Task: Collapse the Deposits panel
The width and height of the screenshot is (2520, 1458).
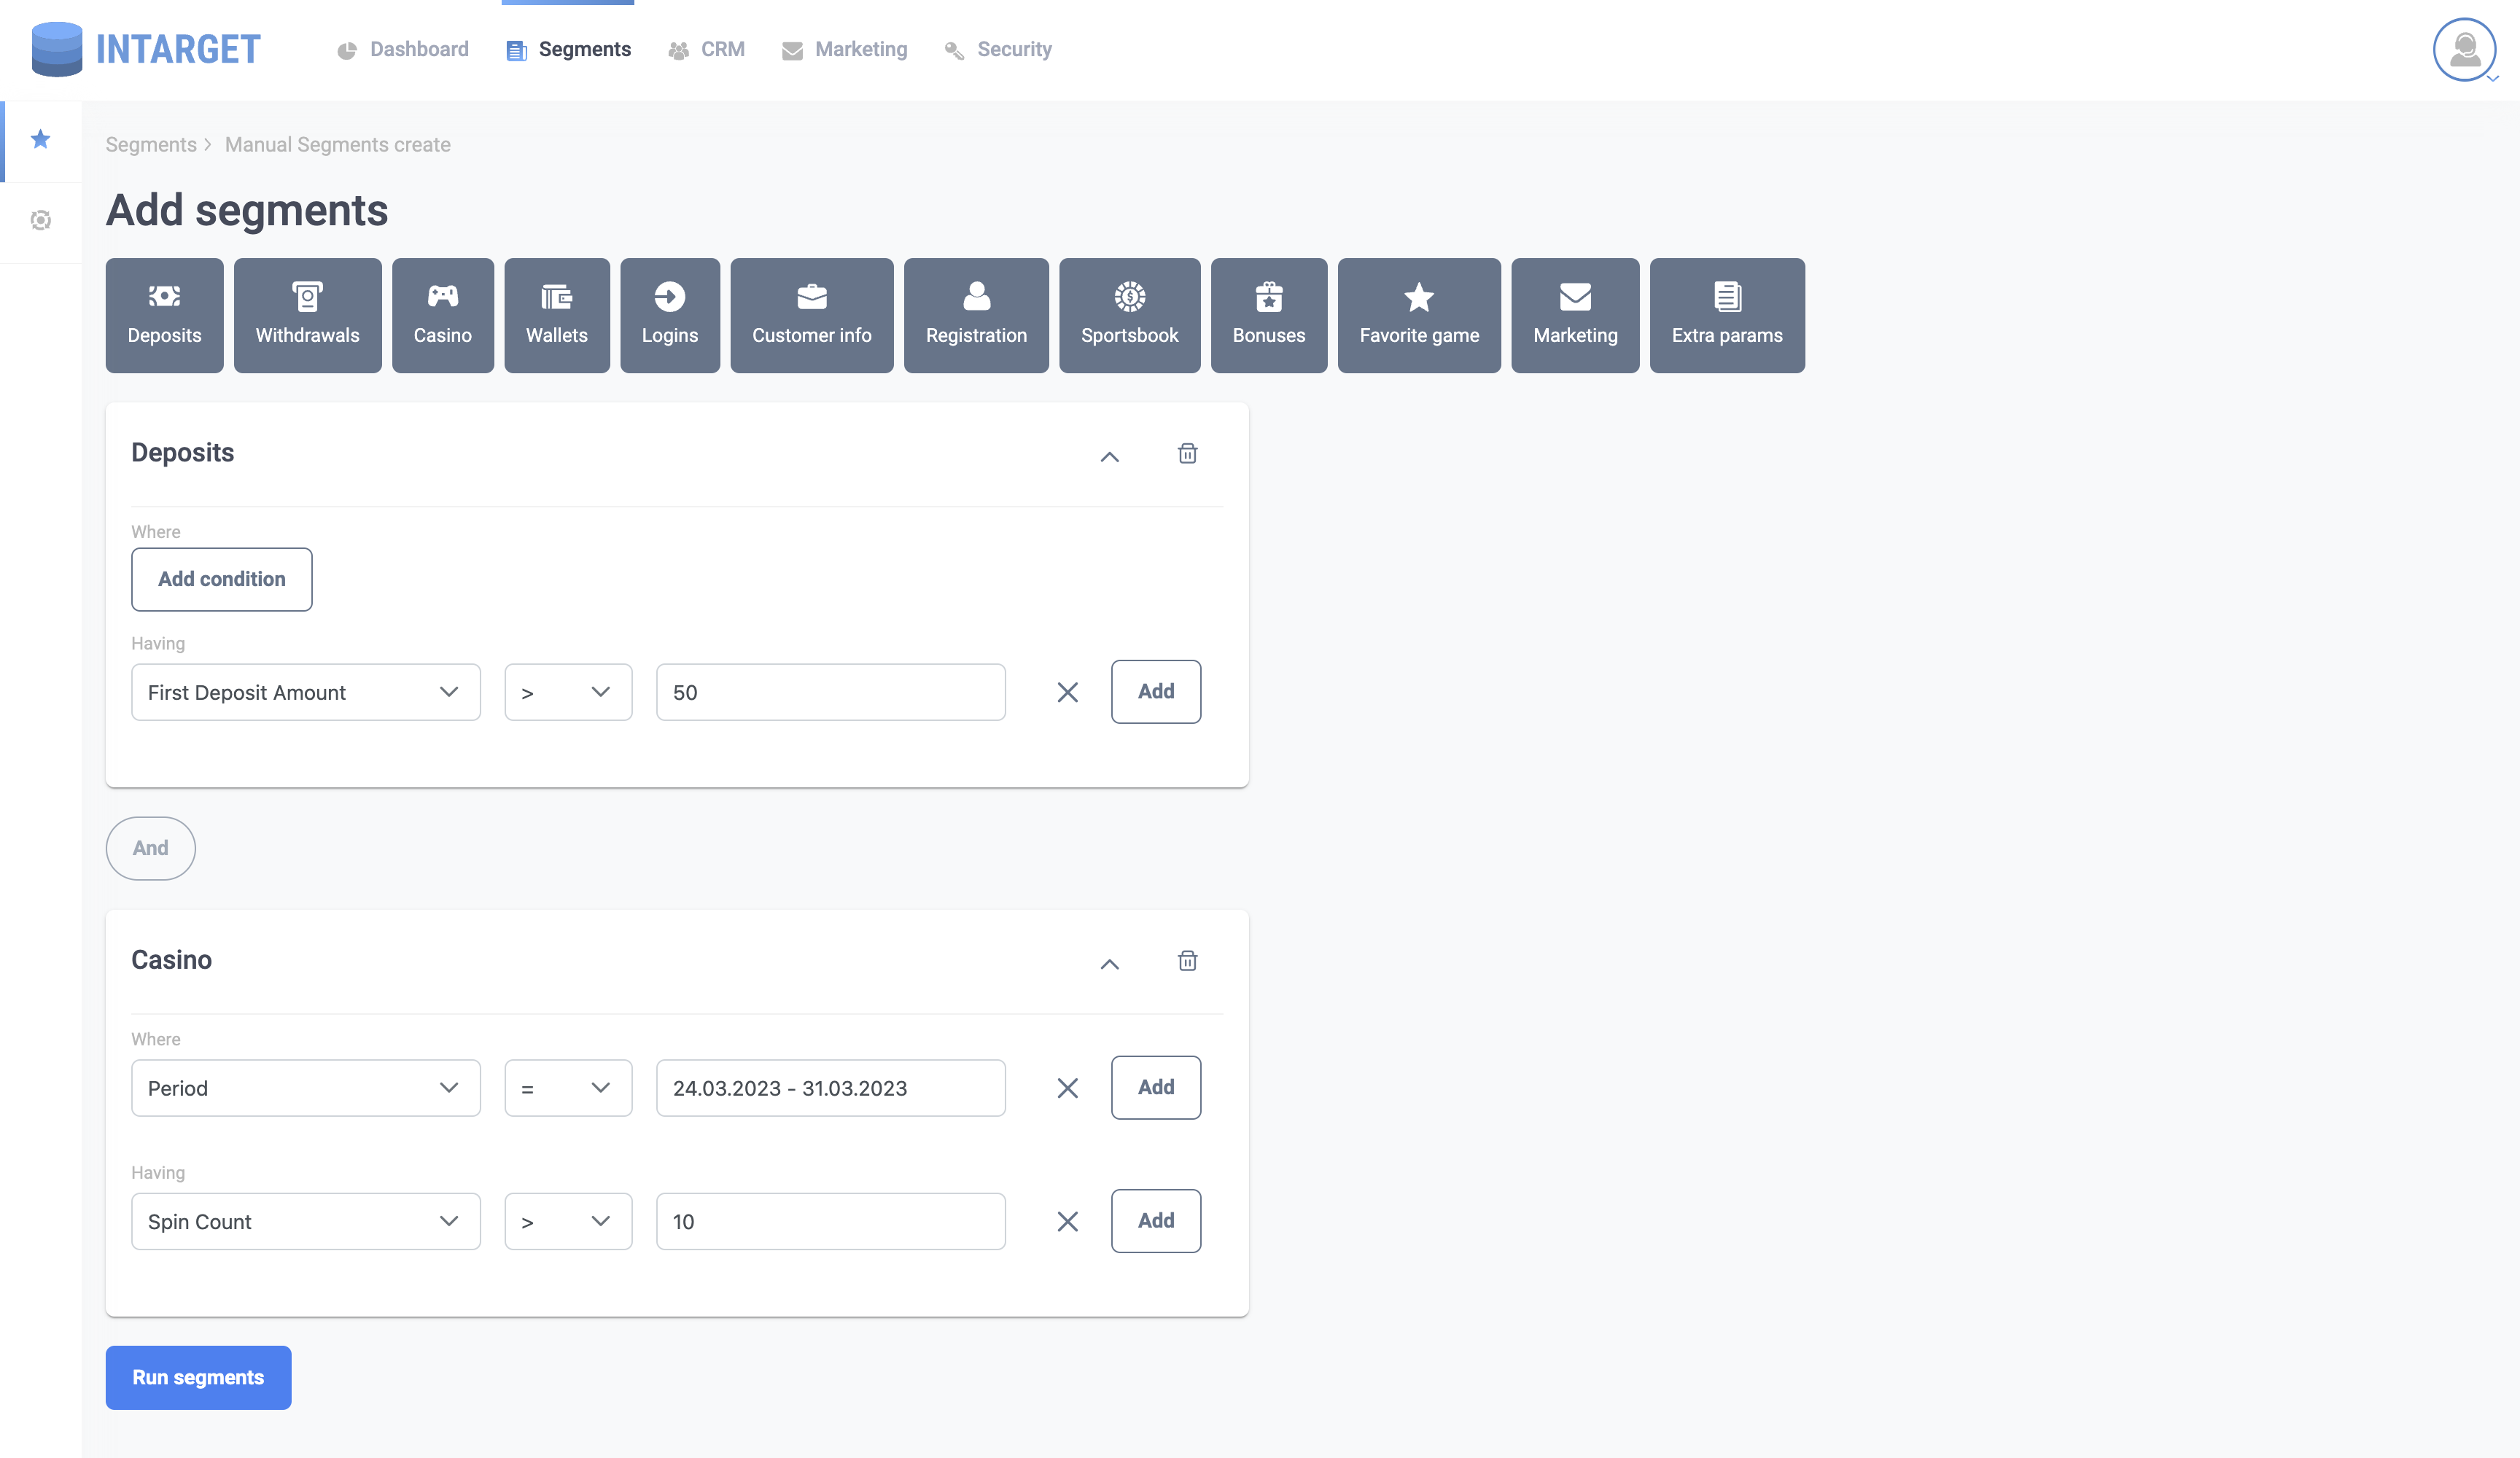Action: (x=1110, y=456)
